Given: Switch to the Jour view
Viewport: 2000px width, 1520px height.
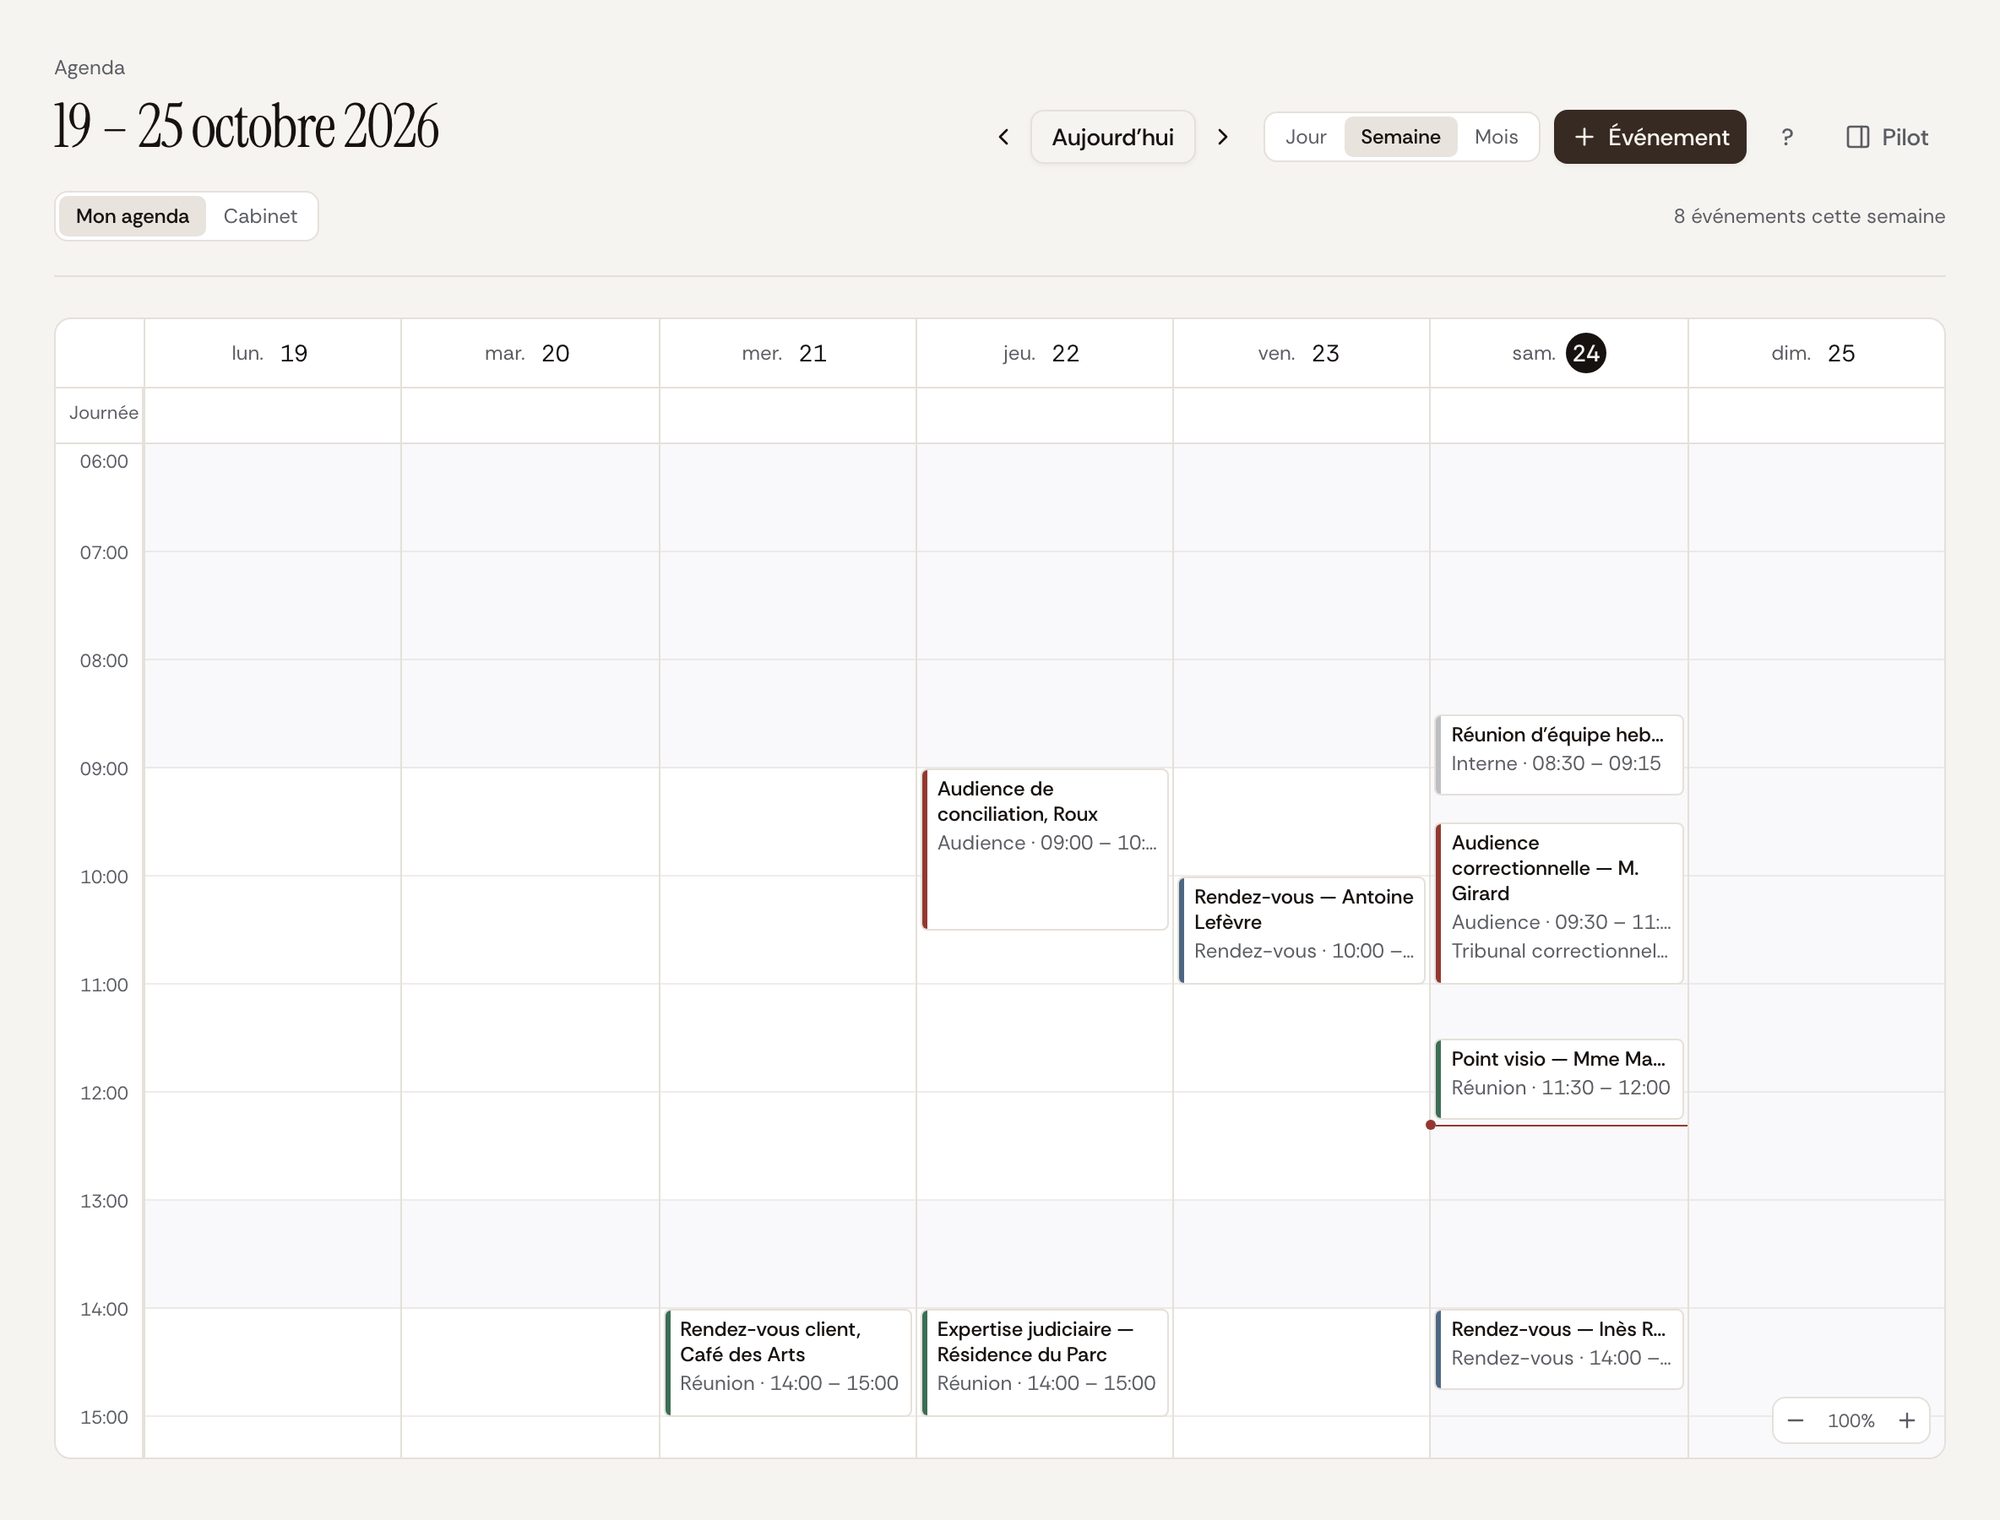Looking at the screenshot, I should pyautogui.click(x=1305, y=137).
